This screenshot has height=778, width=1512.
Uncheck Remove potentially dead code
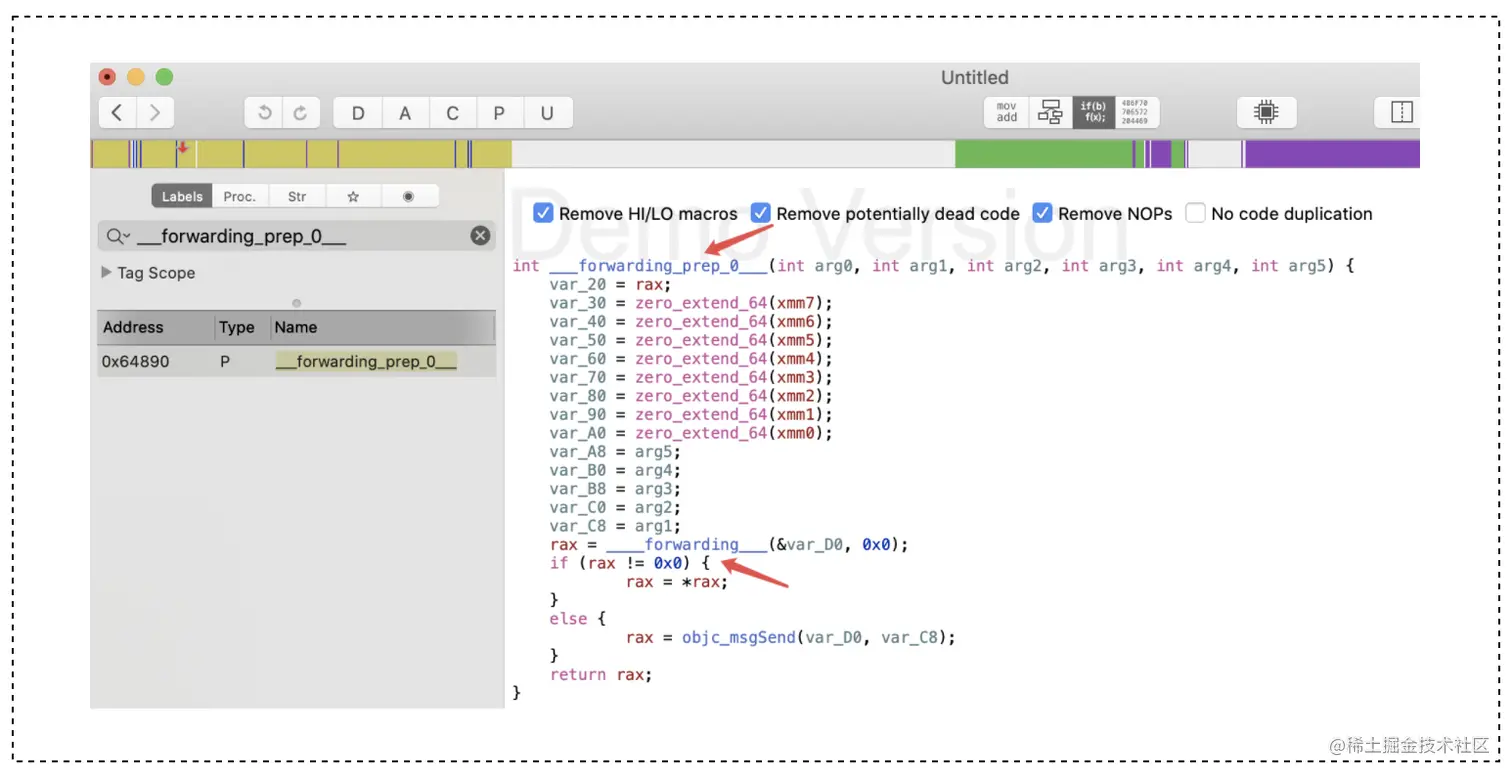point(761,213)
